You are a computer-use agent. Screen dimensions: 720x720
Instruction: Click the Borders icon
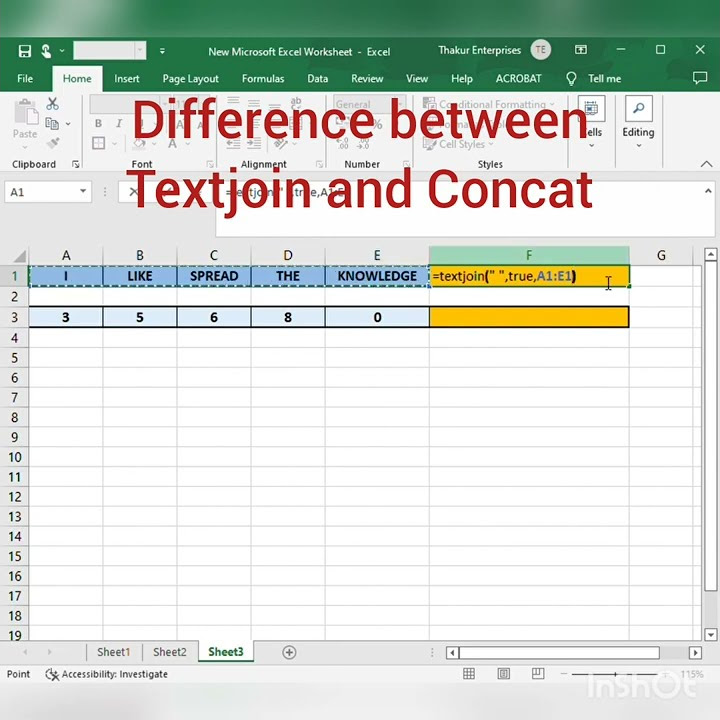pos(98,143)
